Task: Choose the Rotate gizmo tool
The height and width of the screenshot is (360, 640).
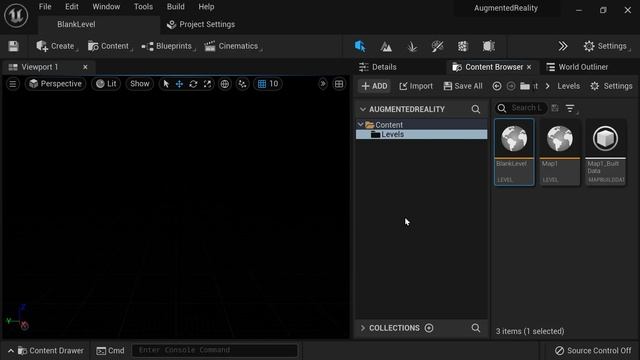Action: pos(193,84)
